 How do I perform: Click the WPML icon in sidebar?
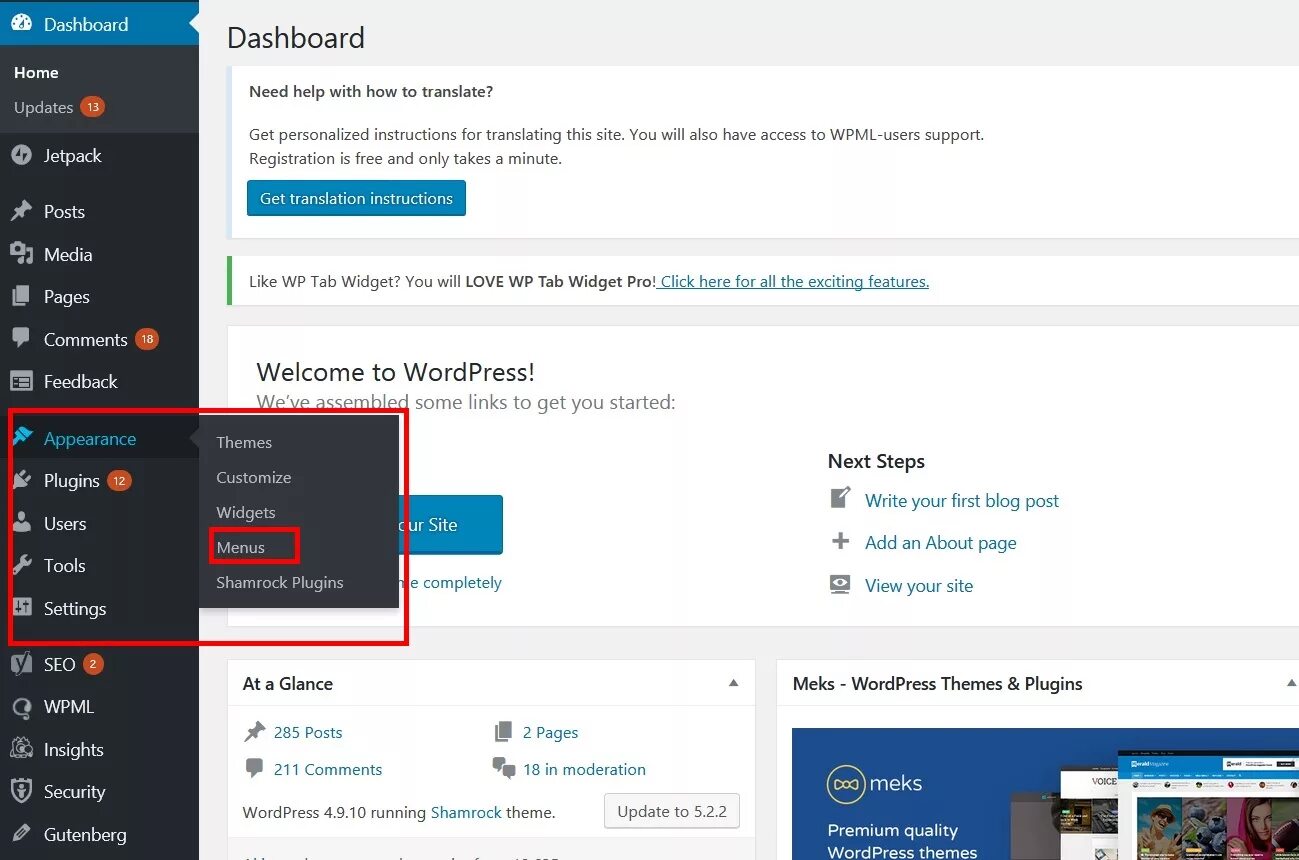21,707
